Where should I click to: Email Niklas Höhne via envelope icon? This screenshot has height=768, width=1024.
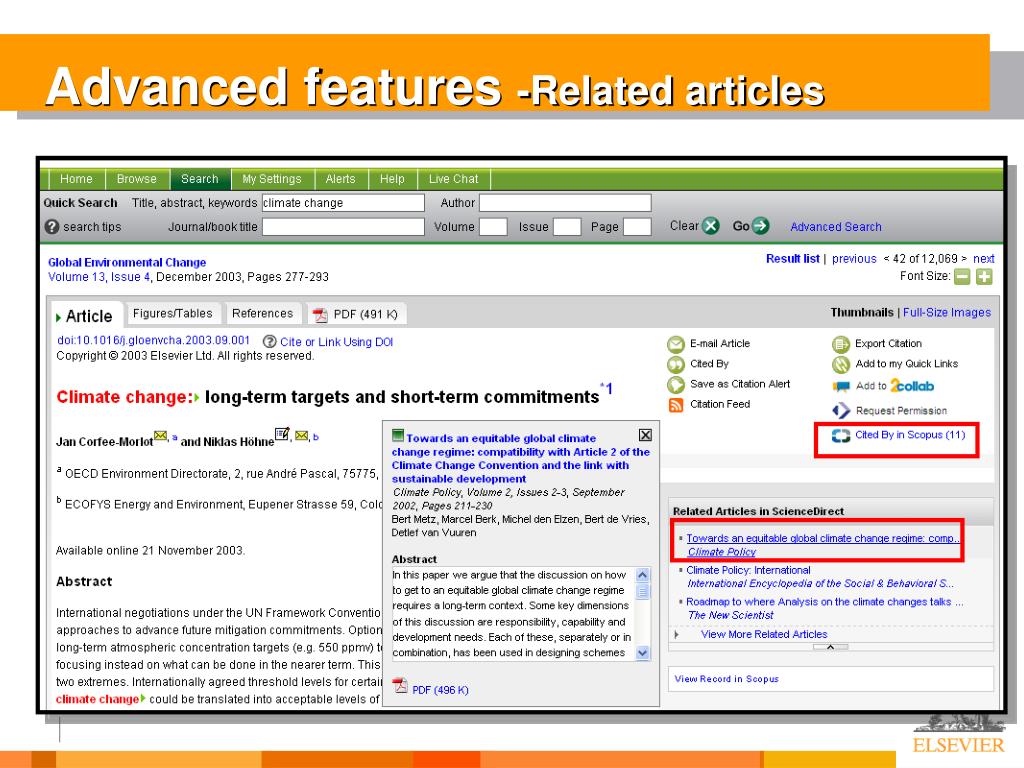click(x=301, y=436)
